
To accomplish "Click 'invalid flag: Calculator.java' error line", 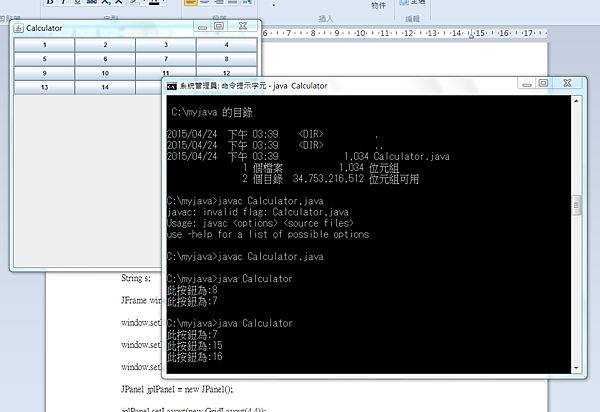I will coord(258,212).
